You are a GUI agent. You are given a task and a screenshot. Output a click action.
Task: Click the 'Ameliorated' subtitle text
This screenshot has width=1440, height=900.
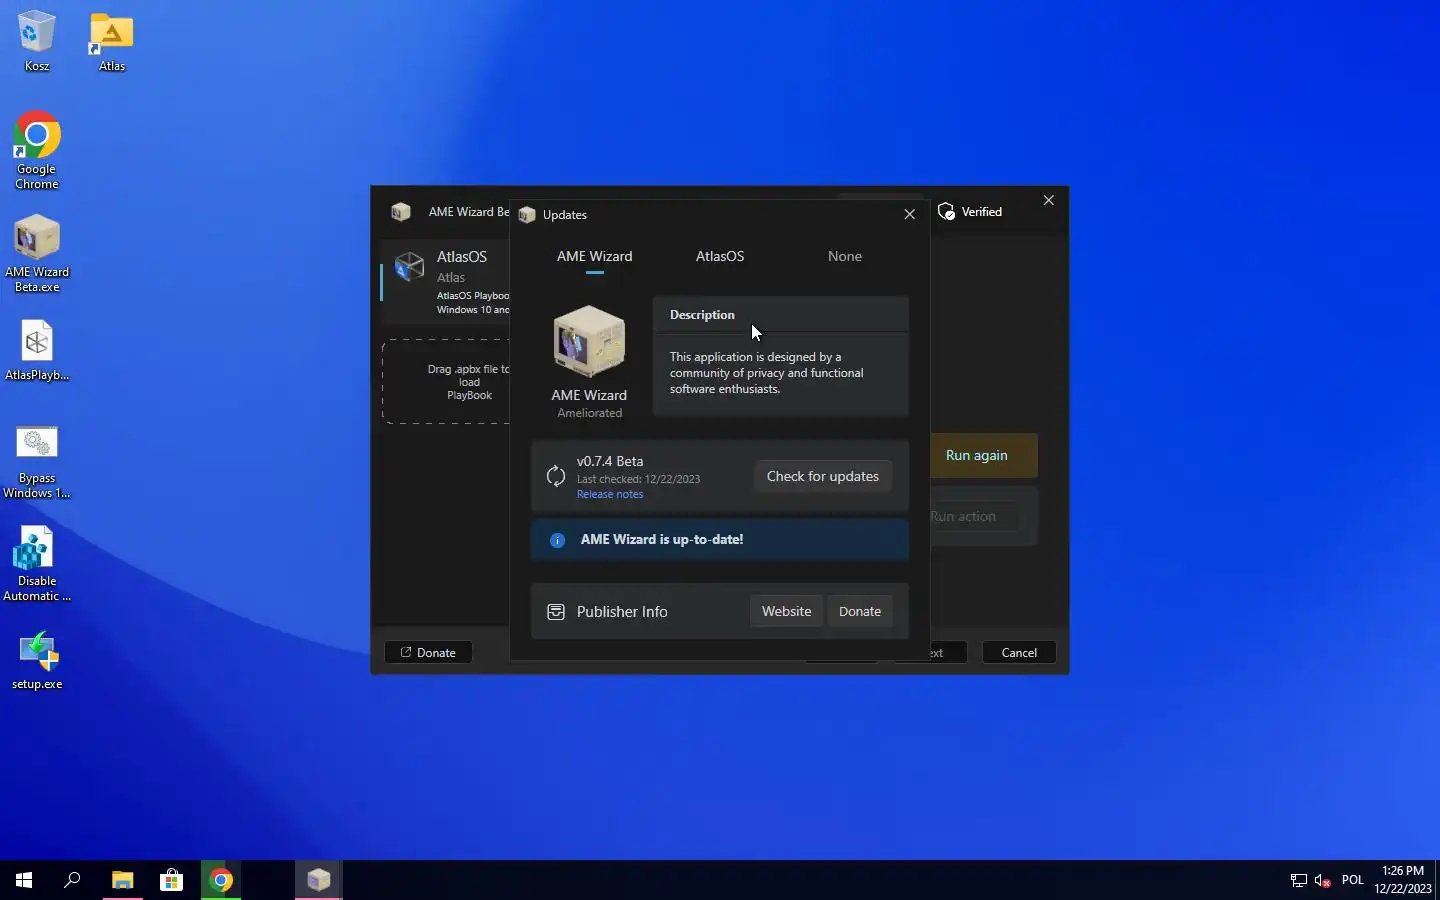(x=590, y=413)
